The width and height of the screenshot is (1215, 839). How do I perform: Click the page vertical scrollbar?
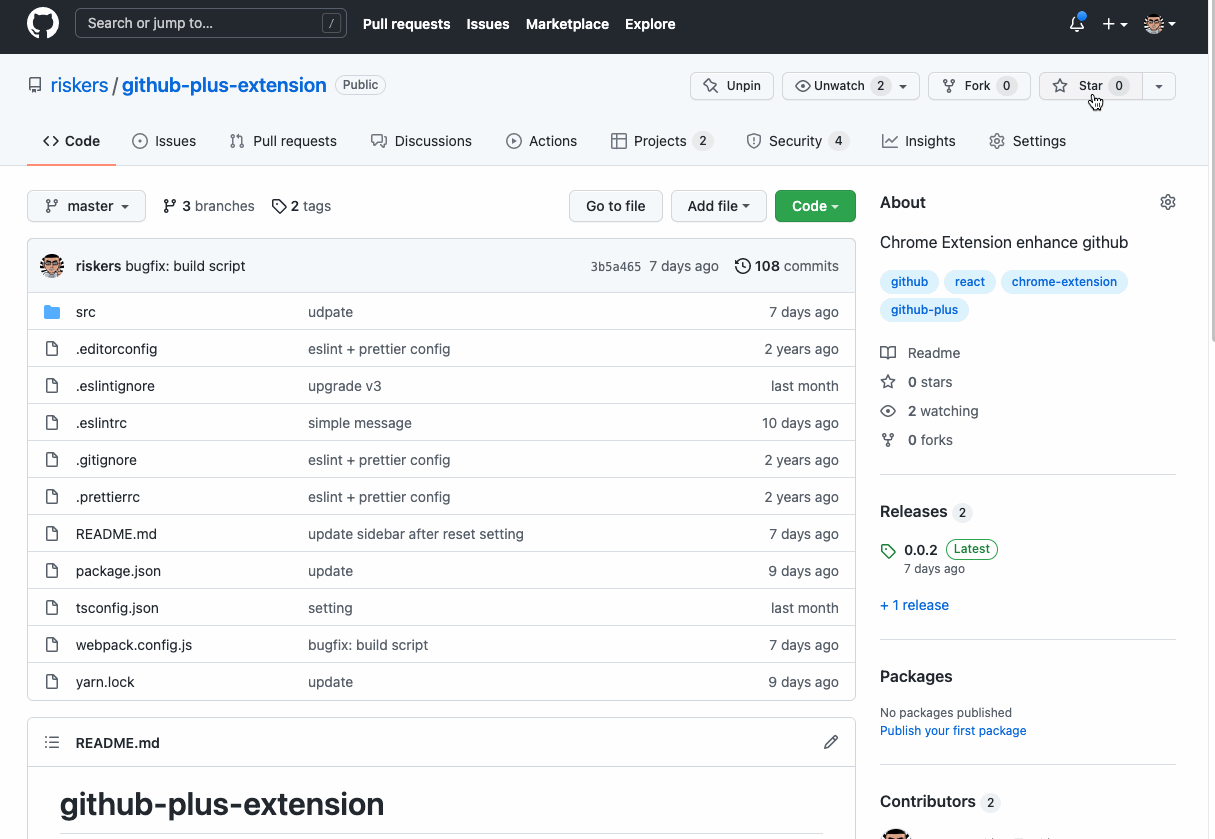point(1210,170)
